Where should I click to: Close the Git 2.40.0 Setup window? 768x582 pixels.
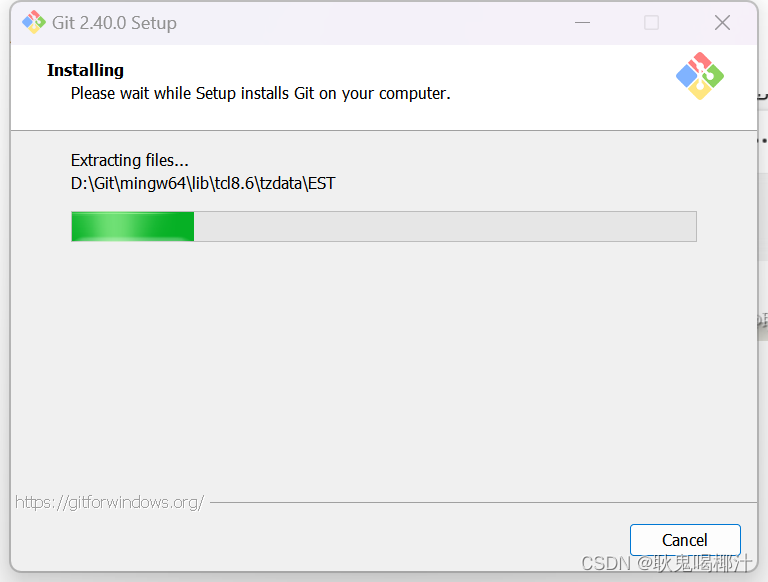pos(722,23)
